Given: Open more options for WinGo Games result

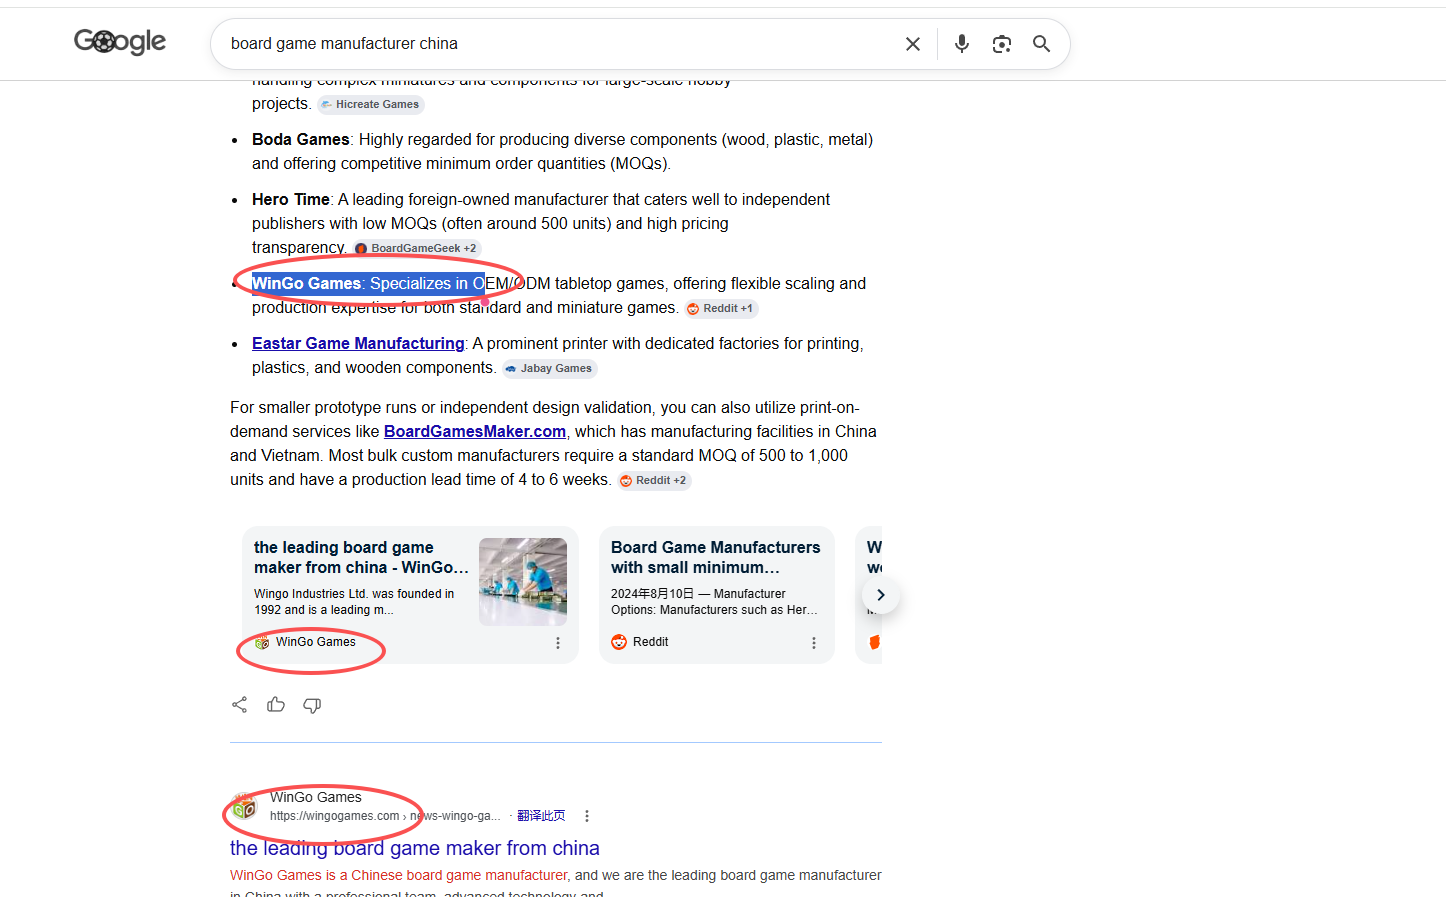Looking at the screenshot, I should click(x=587, y=816).
